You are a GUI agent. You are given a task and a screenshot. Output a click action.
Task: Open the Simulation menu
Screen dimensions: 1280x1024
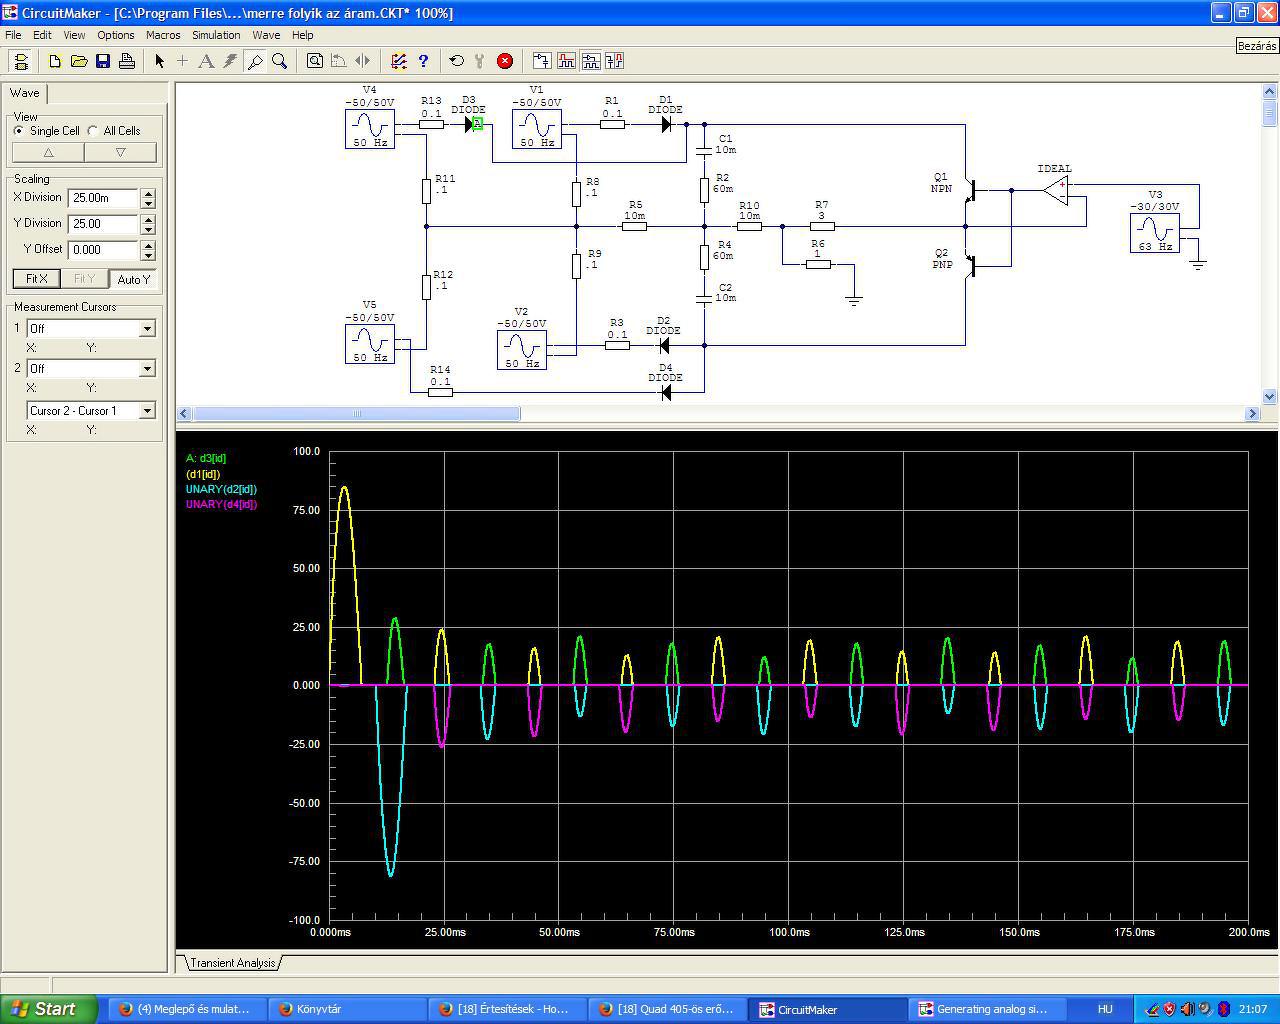point(216,35)
